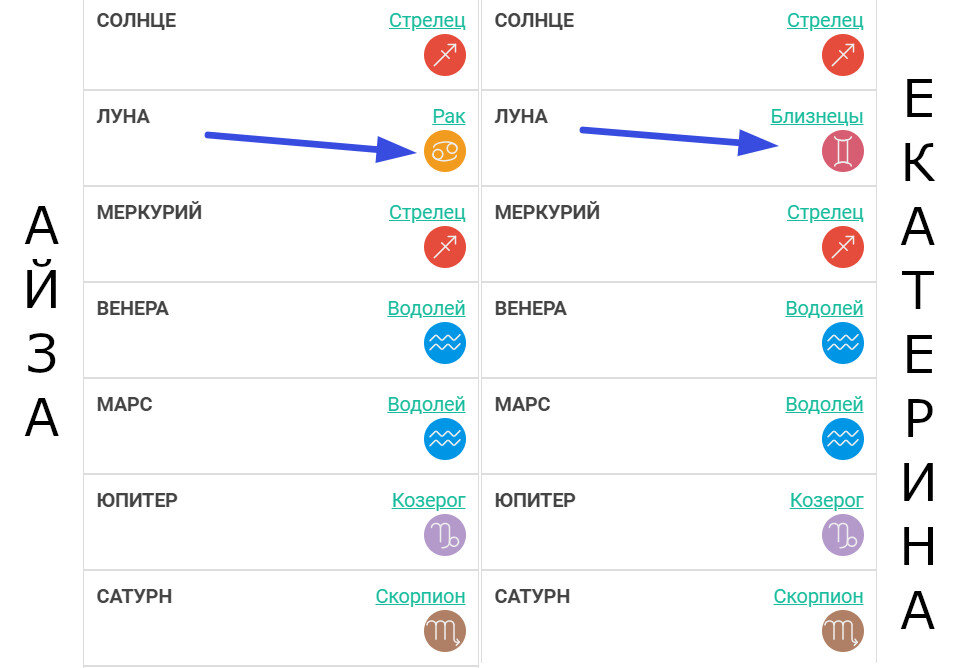The height and width of the screenshot is (668, 960).
Task: Open the Козерог link in left Юпитер row
Action: tap(429, 501)
